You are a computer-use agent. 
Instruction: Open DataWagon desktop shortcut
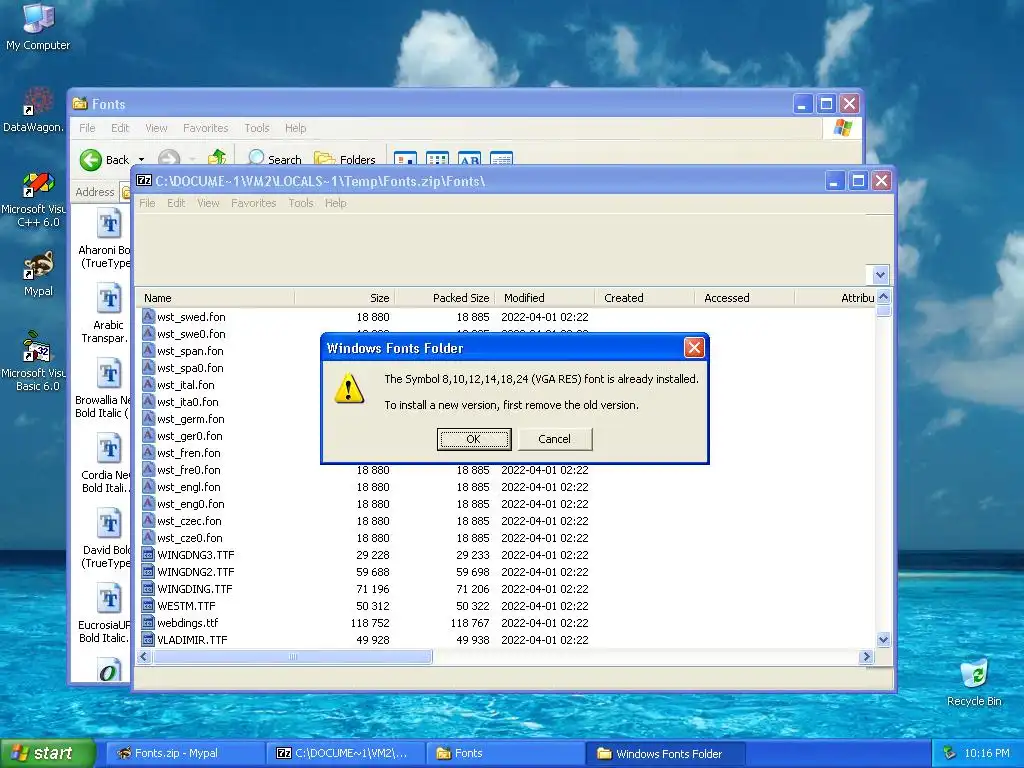click(x=34, y=111)
